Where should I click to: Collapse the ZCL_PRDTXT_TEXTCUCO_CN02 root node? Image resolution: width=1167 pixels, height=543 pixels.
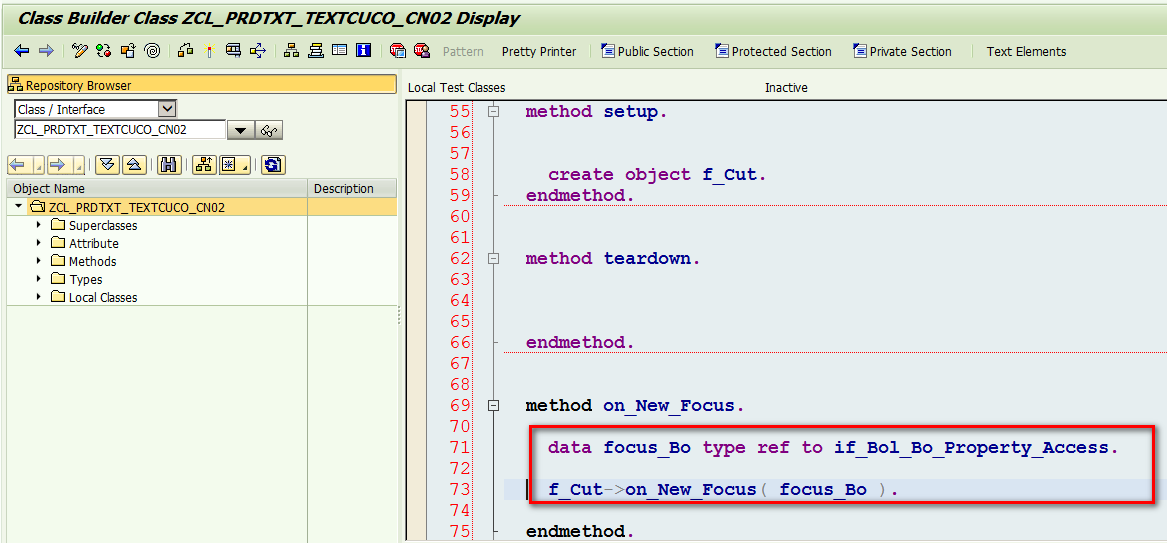point(18,207)
